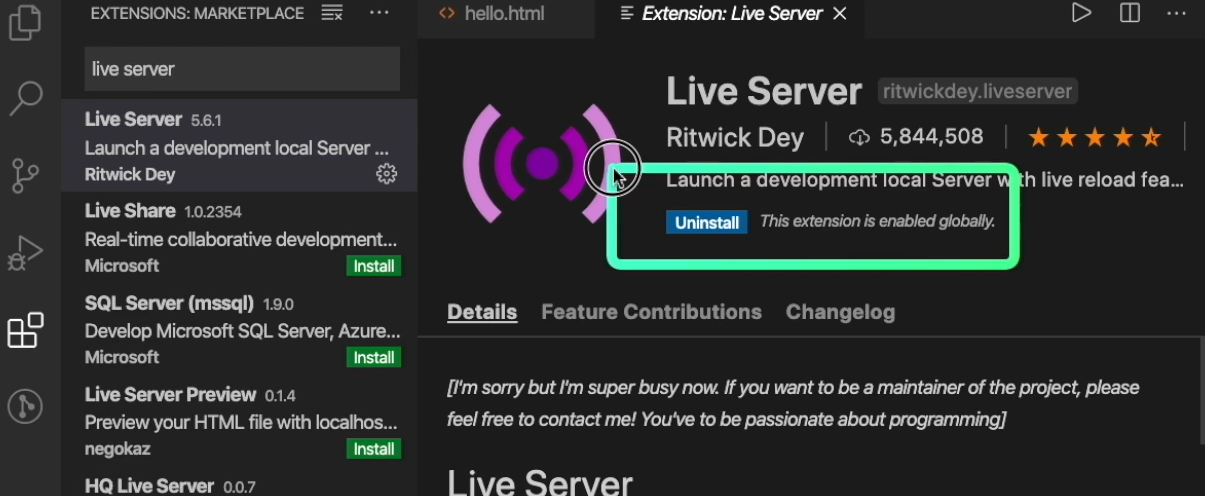Clear extensions search results icon

[x=332, y=13]
